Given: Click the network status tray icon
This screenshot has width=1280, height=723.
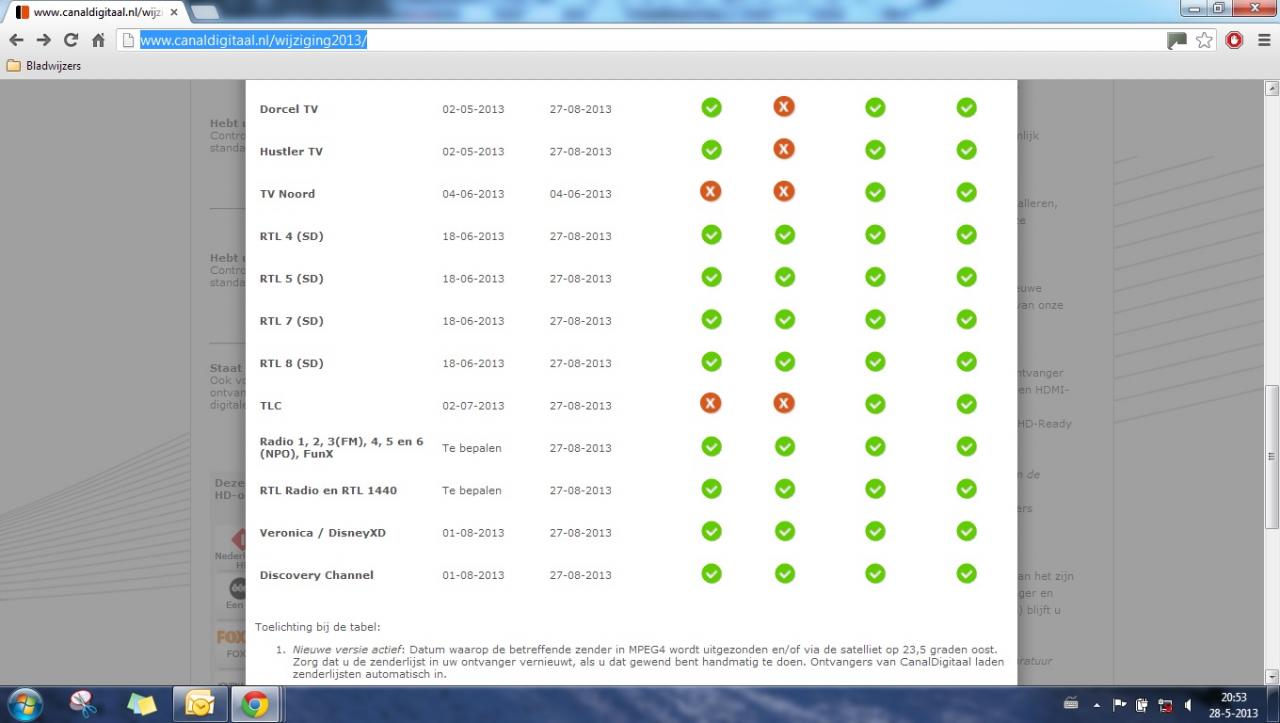Looking at the screenshot, I should coord(1165,705).
